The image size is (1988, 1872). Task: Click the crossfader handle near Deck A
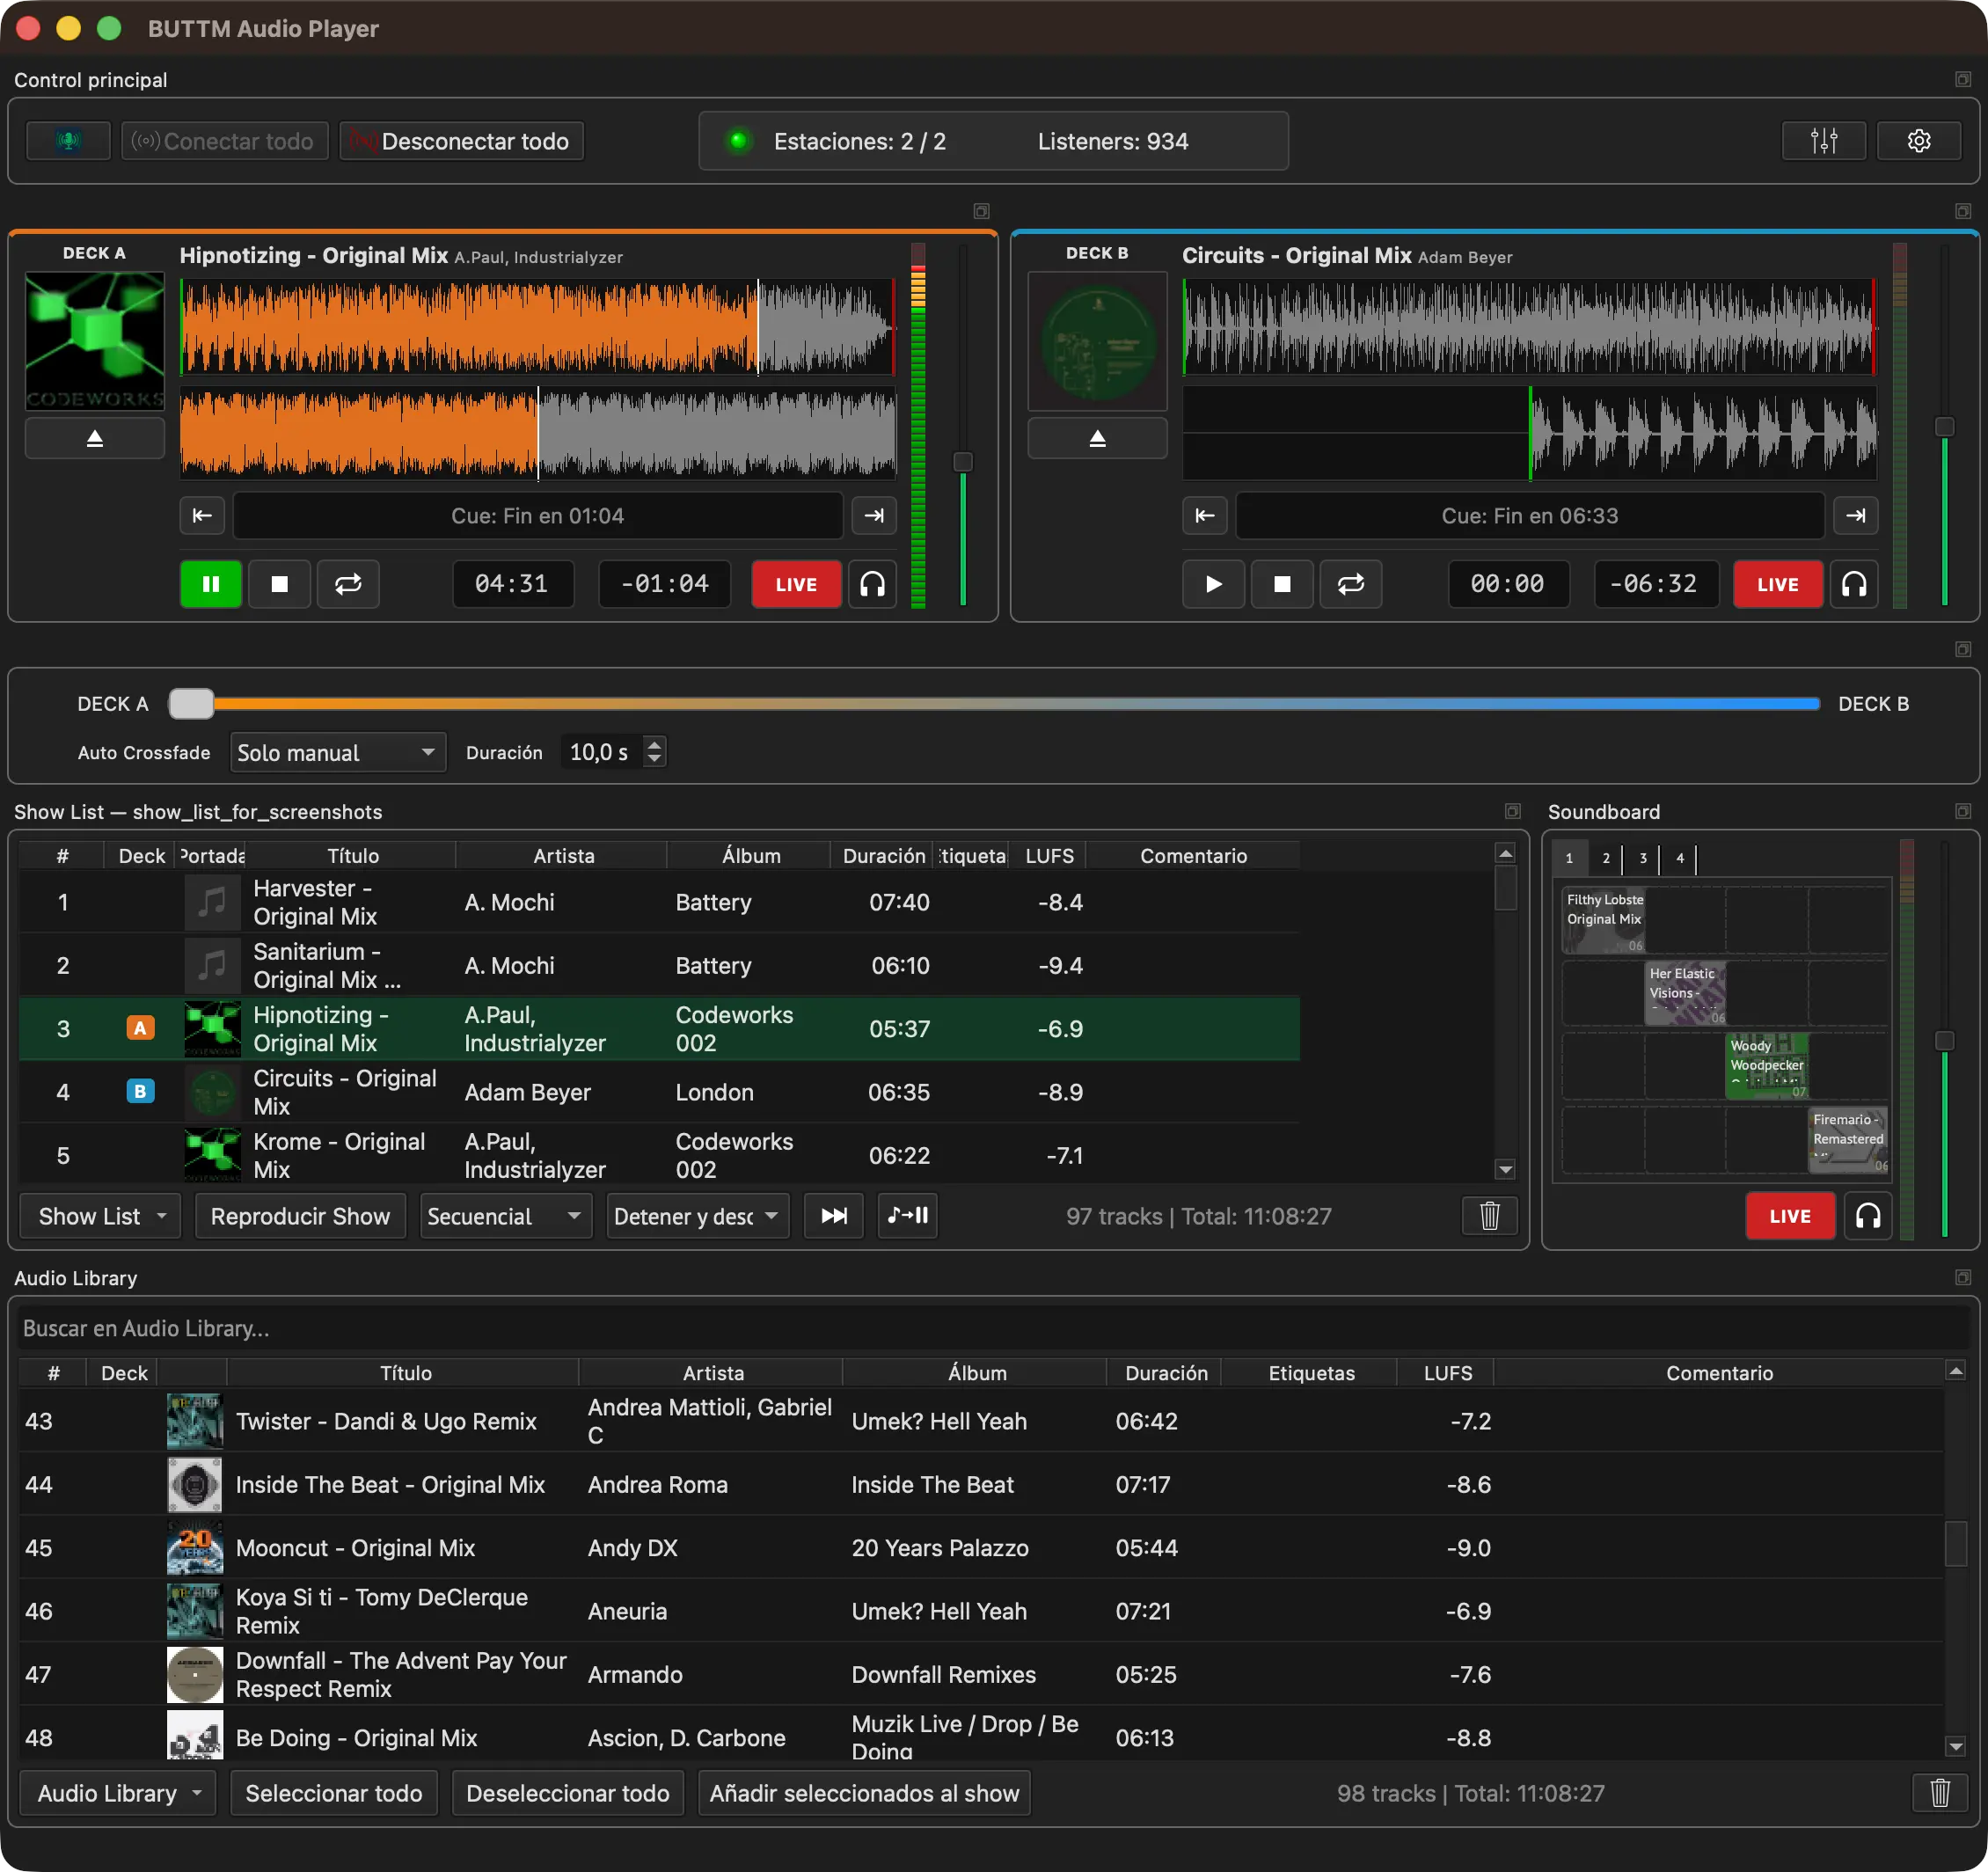click(191, 704)
